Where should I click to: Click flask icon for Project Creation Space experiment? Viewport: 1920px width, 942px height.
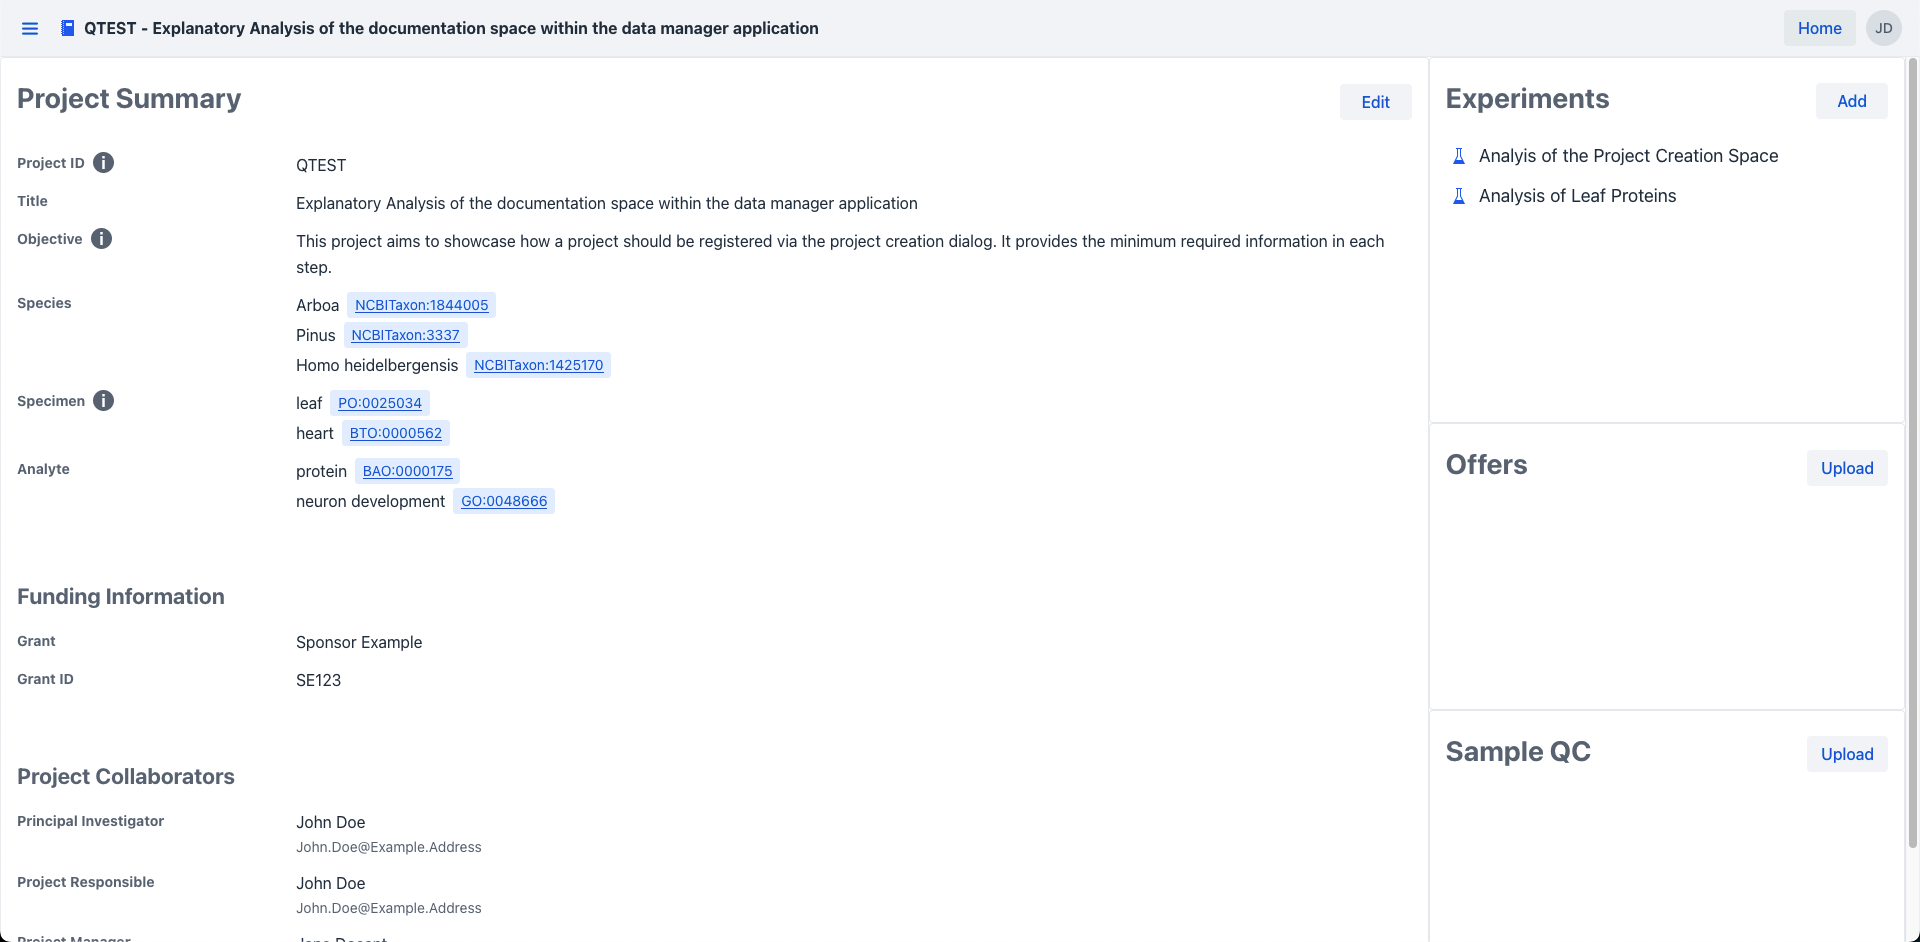pos(1459,156)
